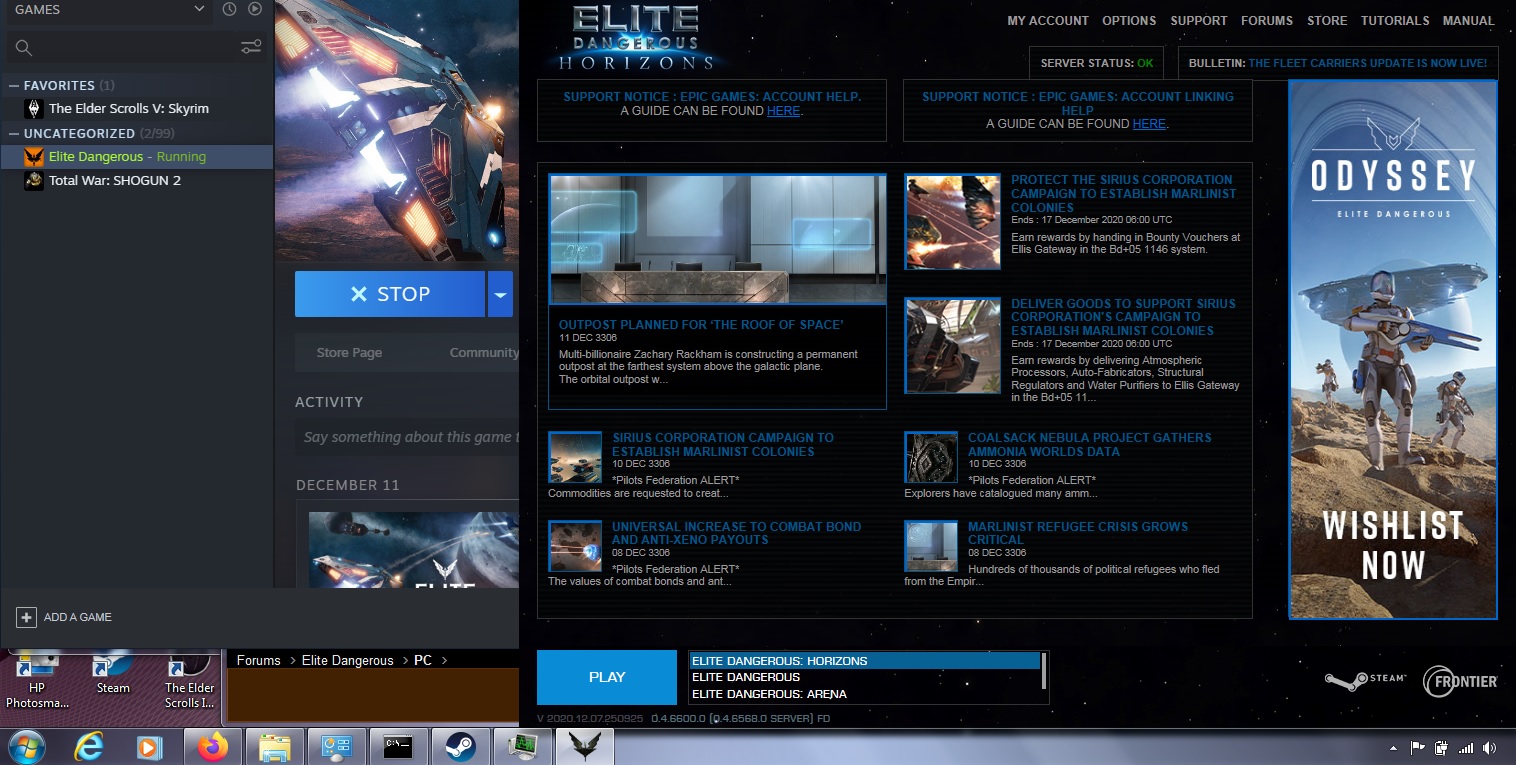This screenshot has height=765, width=1516.
Task: Click the Total War: SHOGUN 2 icon
Action: tap(34, 181)
